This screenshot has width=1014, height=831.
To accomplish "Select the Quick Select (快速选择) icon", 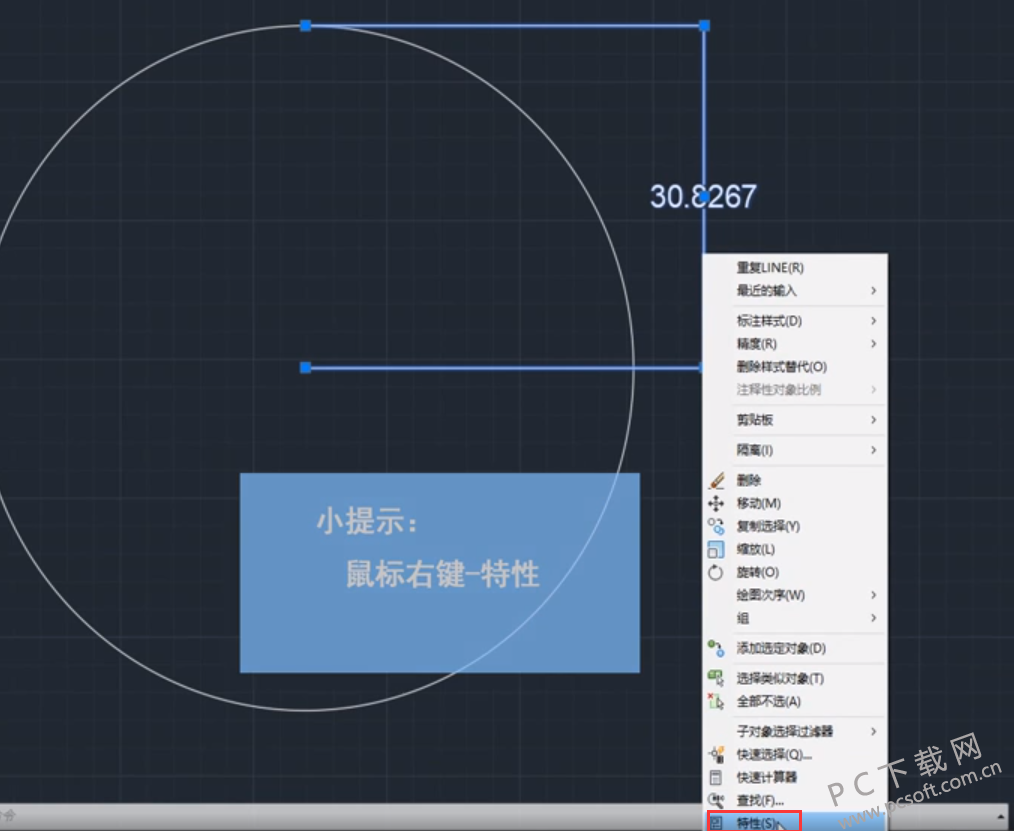I will [x=716, y=756].
